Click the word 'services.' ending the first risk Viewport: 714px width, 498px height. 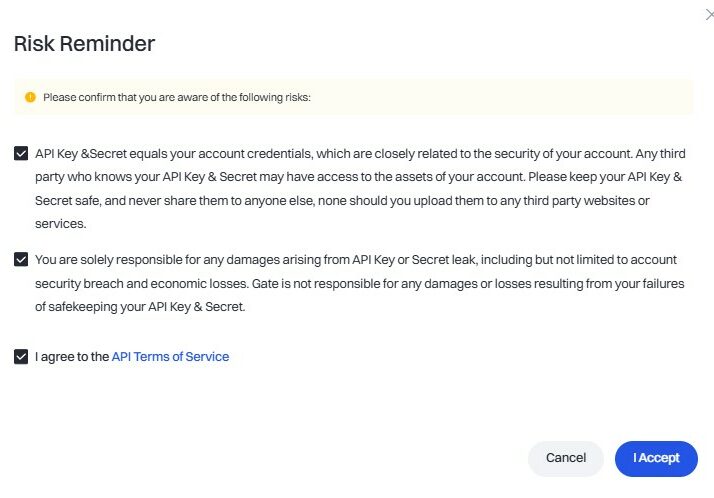61,224
